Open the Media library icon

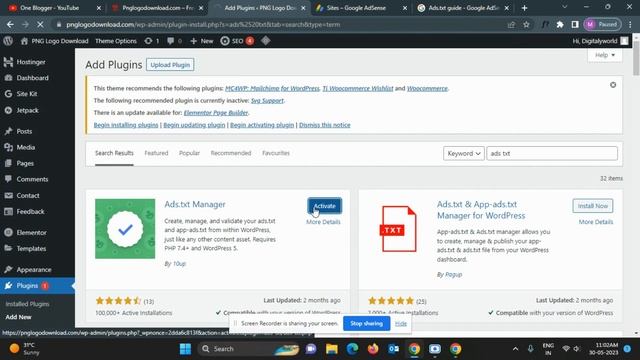(x=8, y=147)
